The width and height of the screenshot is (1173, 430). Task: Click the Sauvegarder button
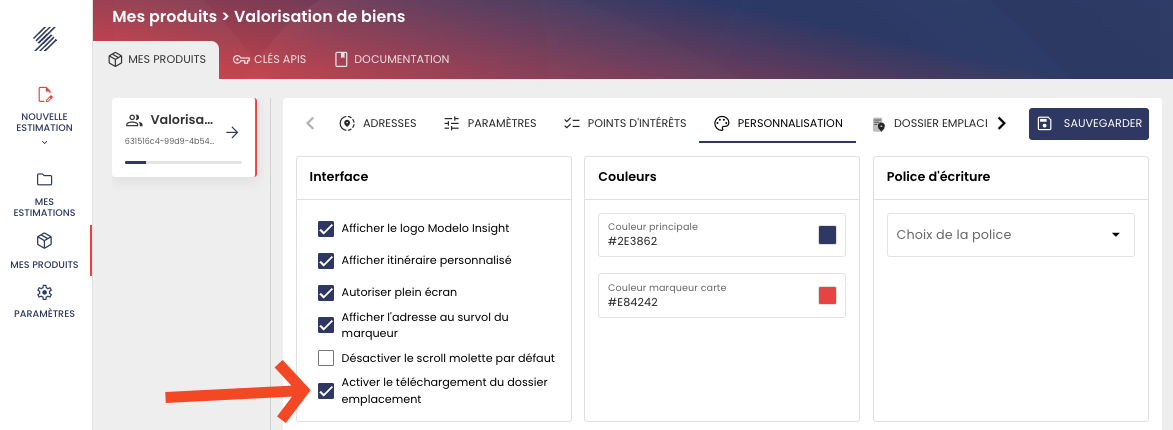(1088, 123)
